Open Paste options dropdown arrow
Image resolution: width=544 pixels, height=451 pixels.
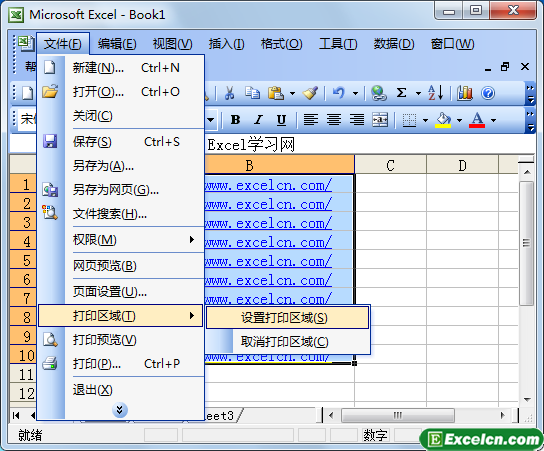click(292, 93)
